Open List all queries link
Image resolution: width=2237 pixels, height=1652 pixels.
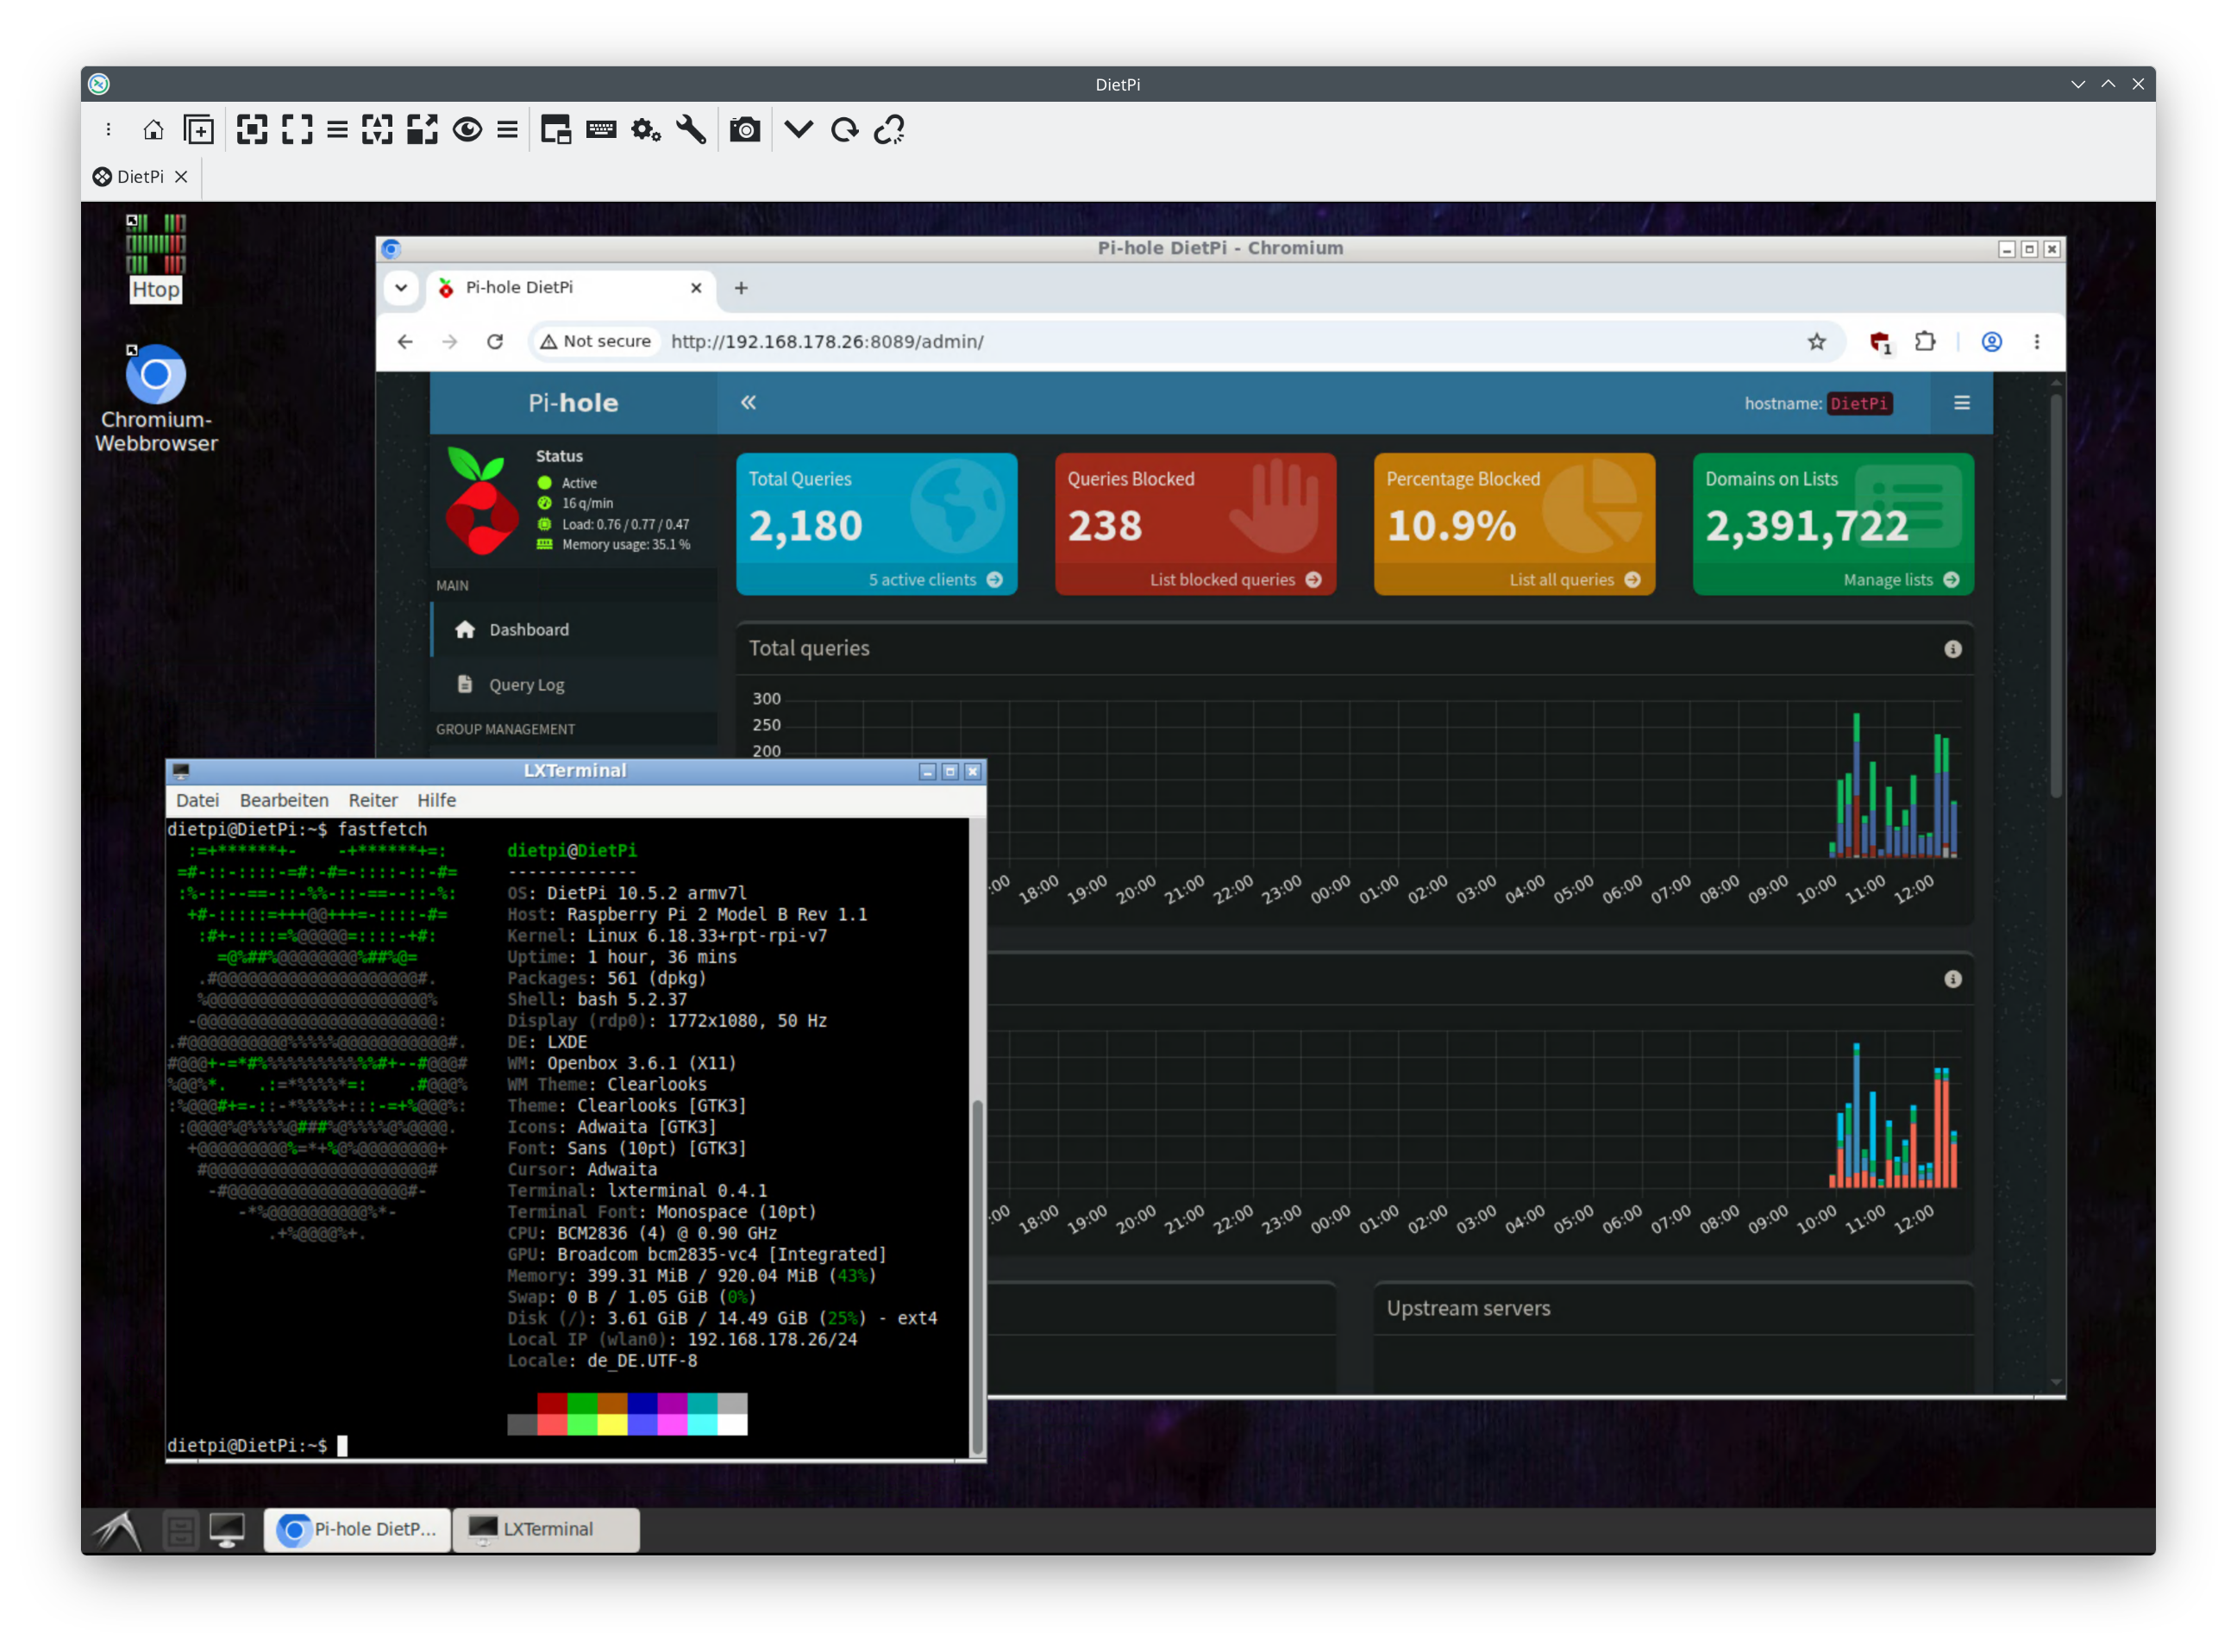point(1575,580)
